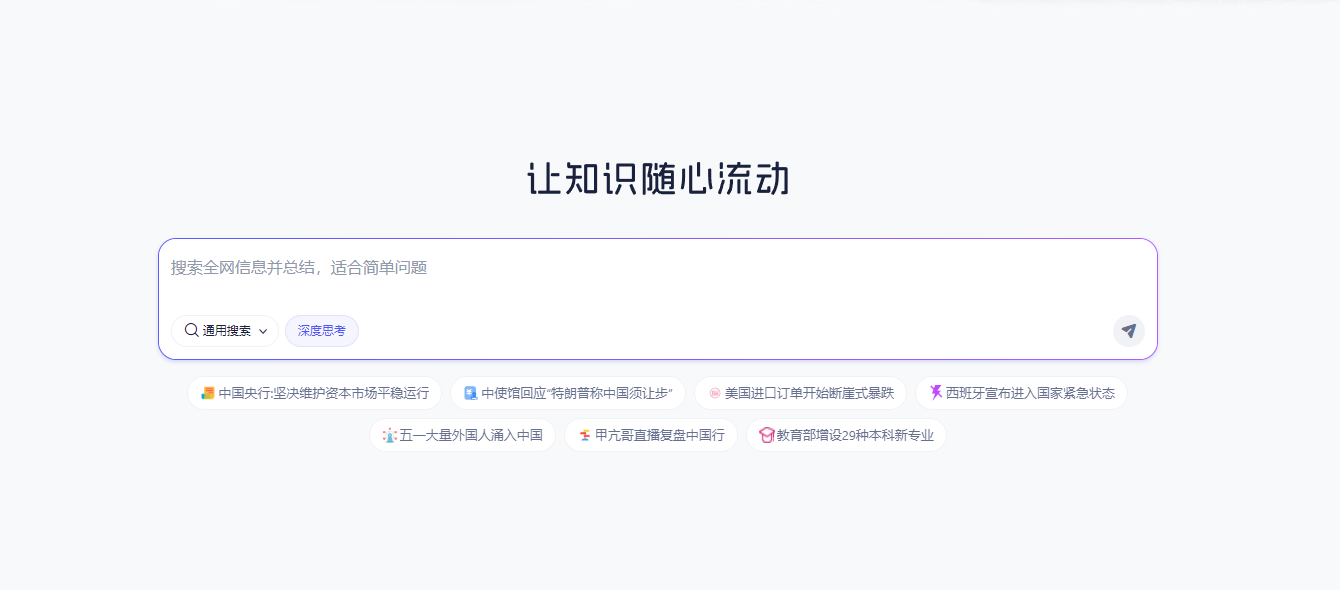
Task: Click the icon beside 五一大量外国人 topic
Action: click(x=390, y=435)
